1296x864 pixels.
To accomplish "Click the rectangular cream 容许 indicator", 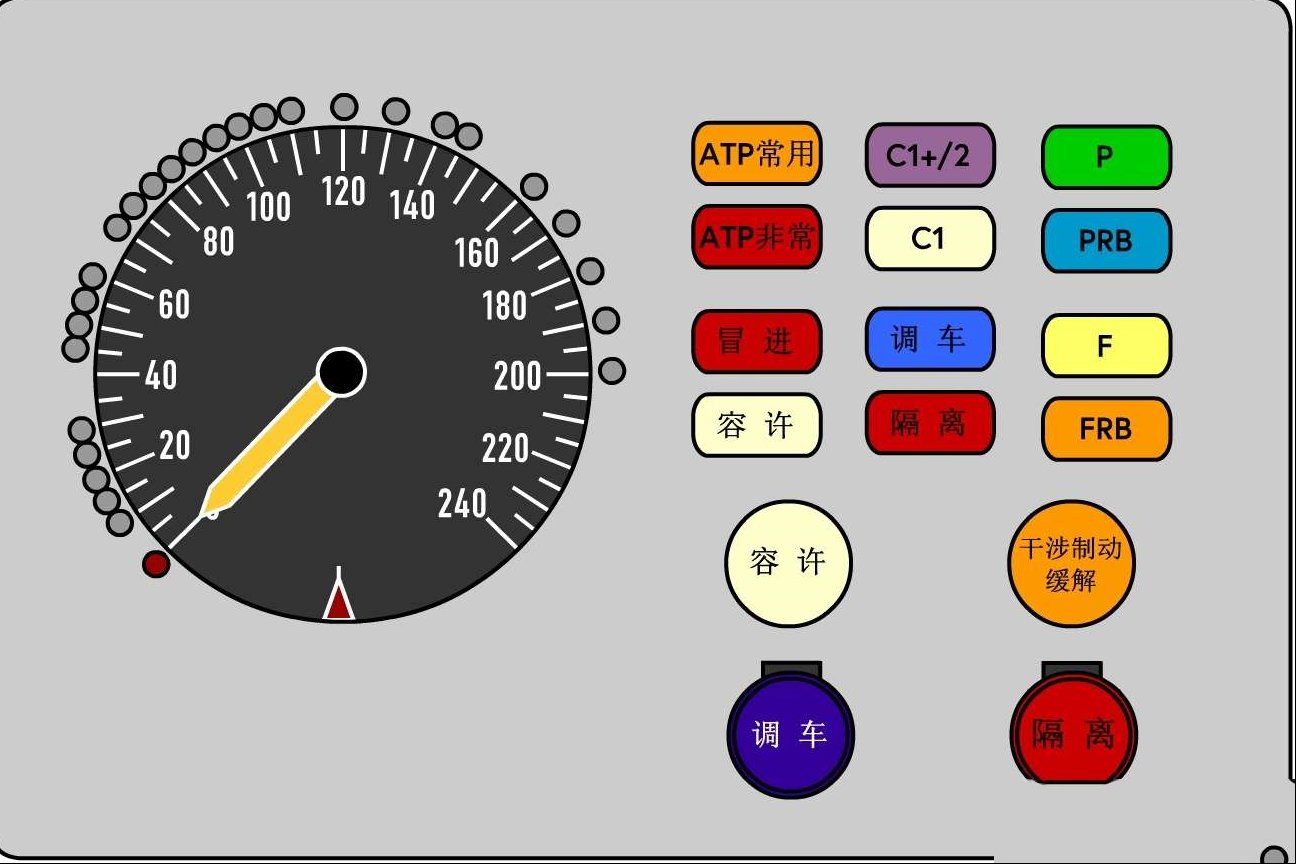I will pyautogui.click(x=757, y=425).
